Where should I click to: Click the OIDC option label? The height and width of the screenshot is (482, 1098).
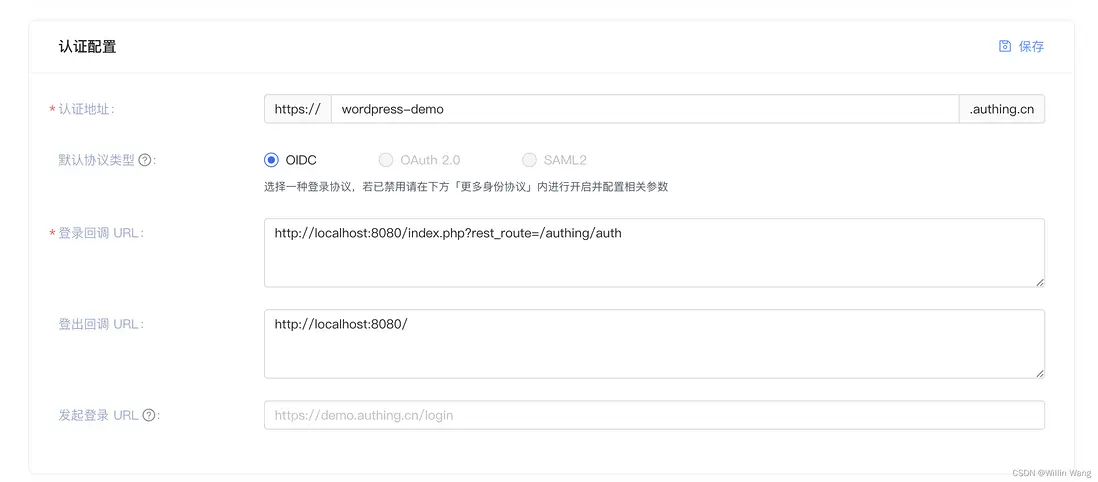[301, 160]
